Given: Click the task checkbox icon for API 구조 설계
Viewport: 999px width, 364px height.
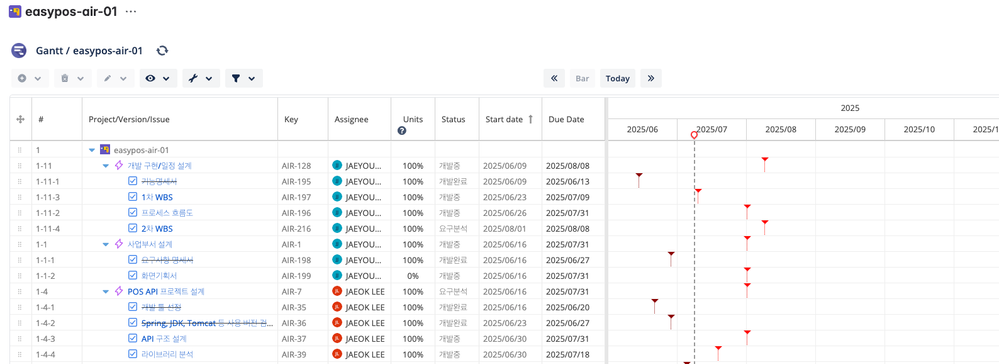Looking at the screenshot, I should click(x=133, y=339).
